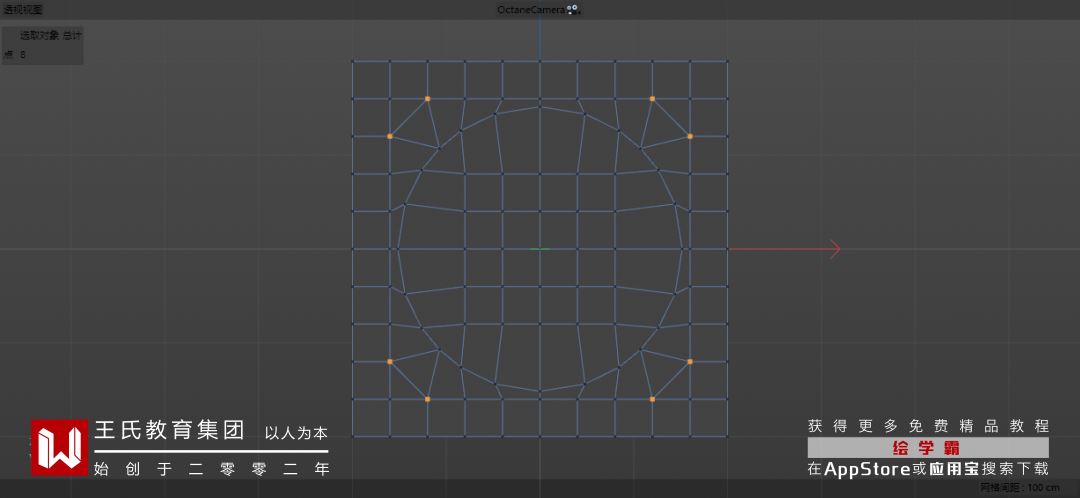Click the 网格间距 100 cm status text

click(1019, 488)
